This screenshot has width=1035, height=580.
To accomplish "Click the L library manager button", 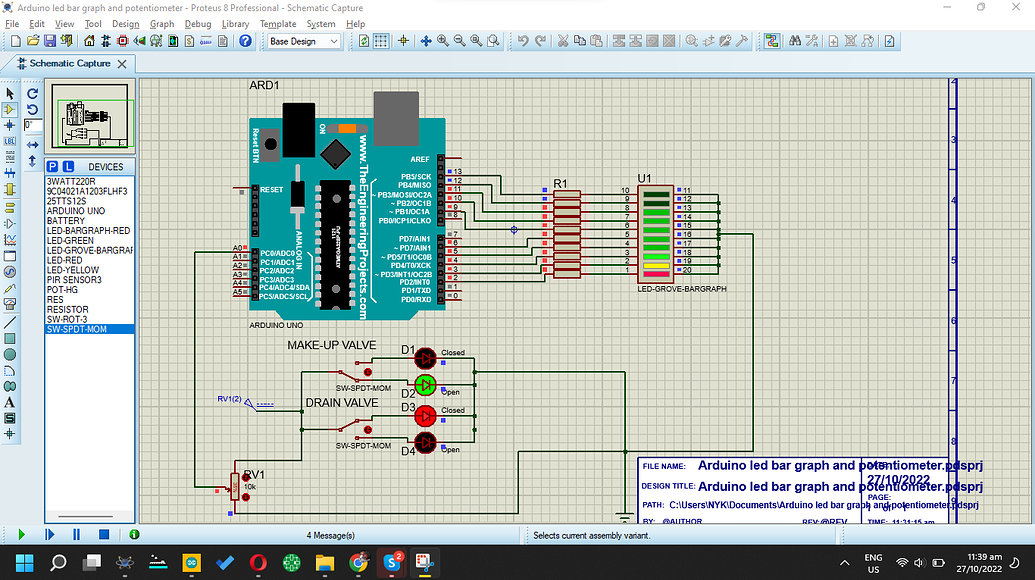I will click(68, 166).
